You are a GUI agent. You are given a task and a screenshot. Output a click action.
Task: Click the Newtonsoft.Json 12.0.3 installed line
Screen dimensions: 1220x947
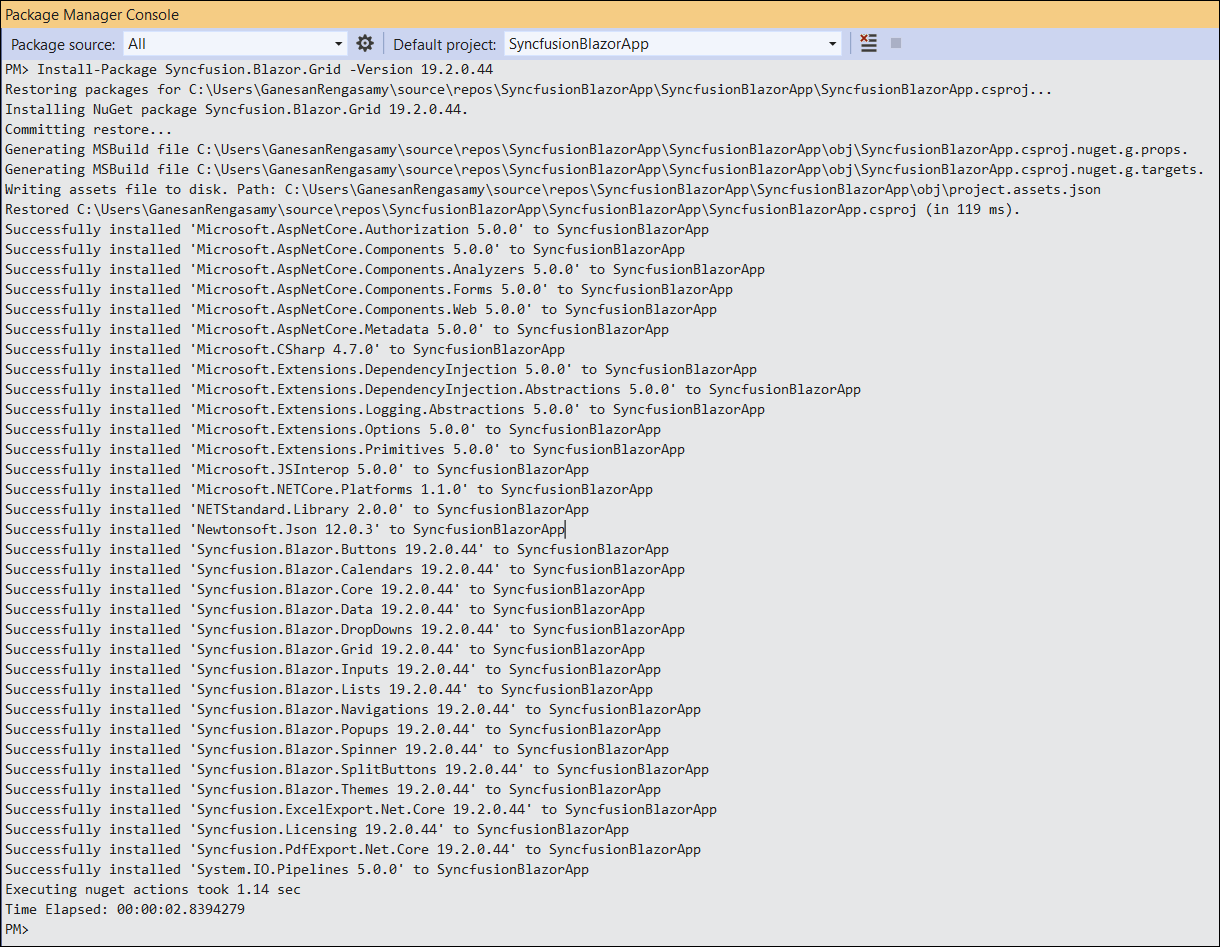[285, 529]
